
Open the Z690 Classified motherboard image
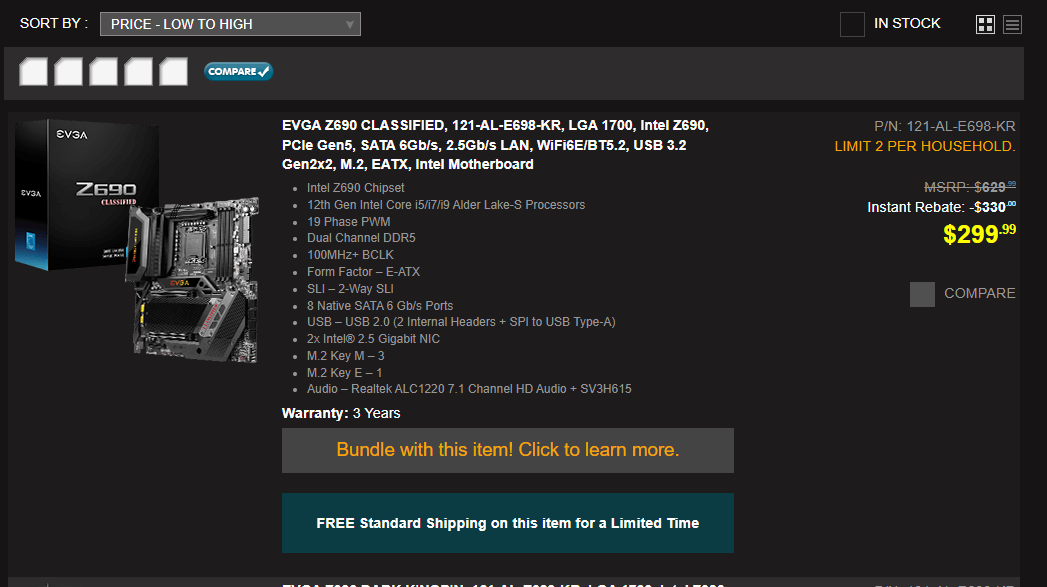[138, 240]
